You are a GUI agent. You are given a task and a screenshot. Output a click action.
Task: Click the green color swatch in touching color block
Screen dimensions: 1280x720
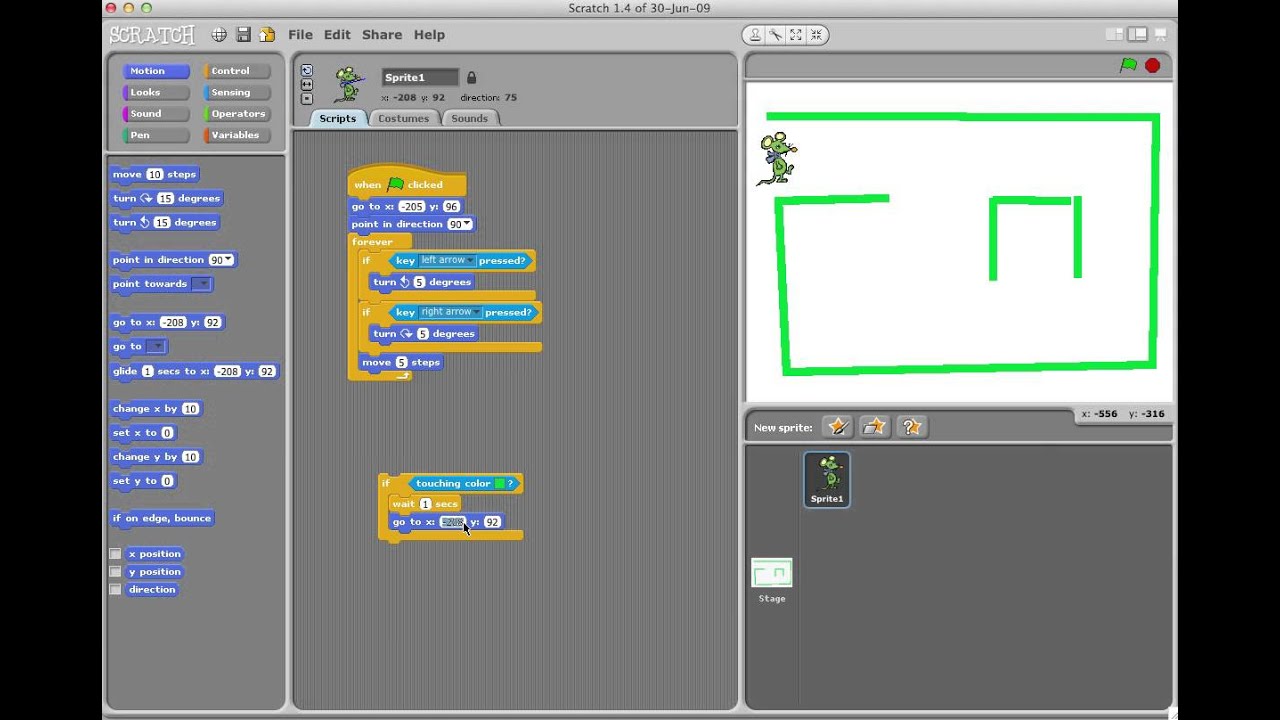coord(499,484)
